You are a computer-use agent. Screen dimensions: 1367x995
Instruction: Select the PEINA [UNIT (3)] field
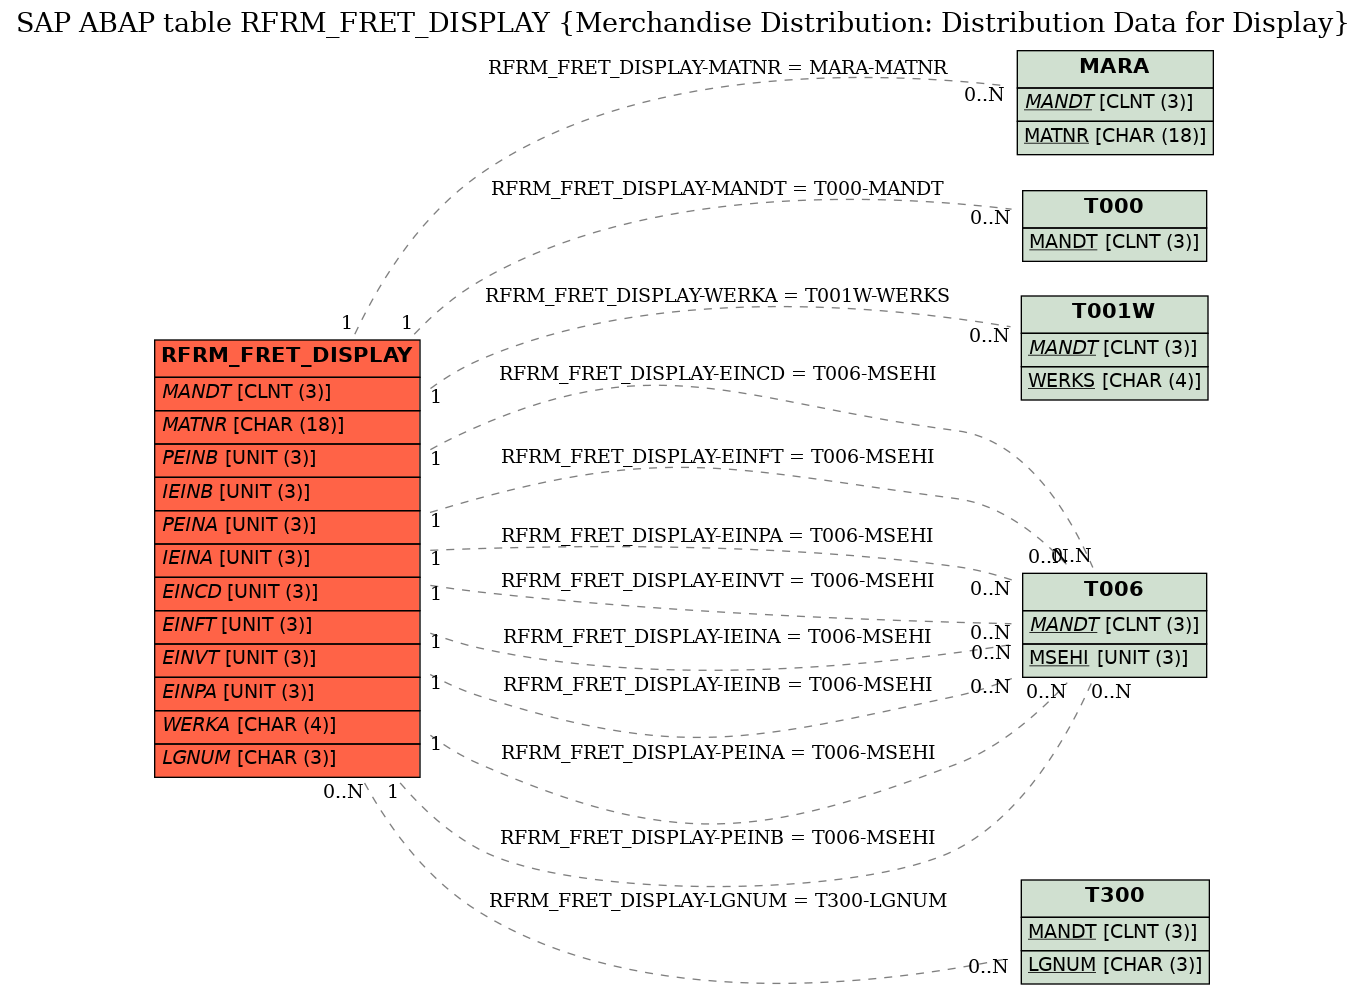287,526
